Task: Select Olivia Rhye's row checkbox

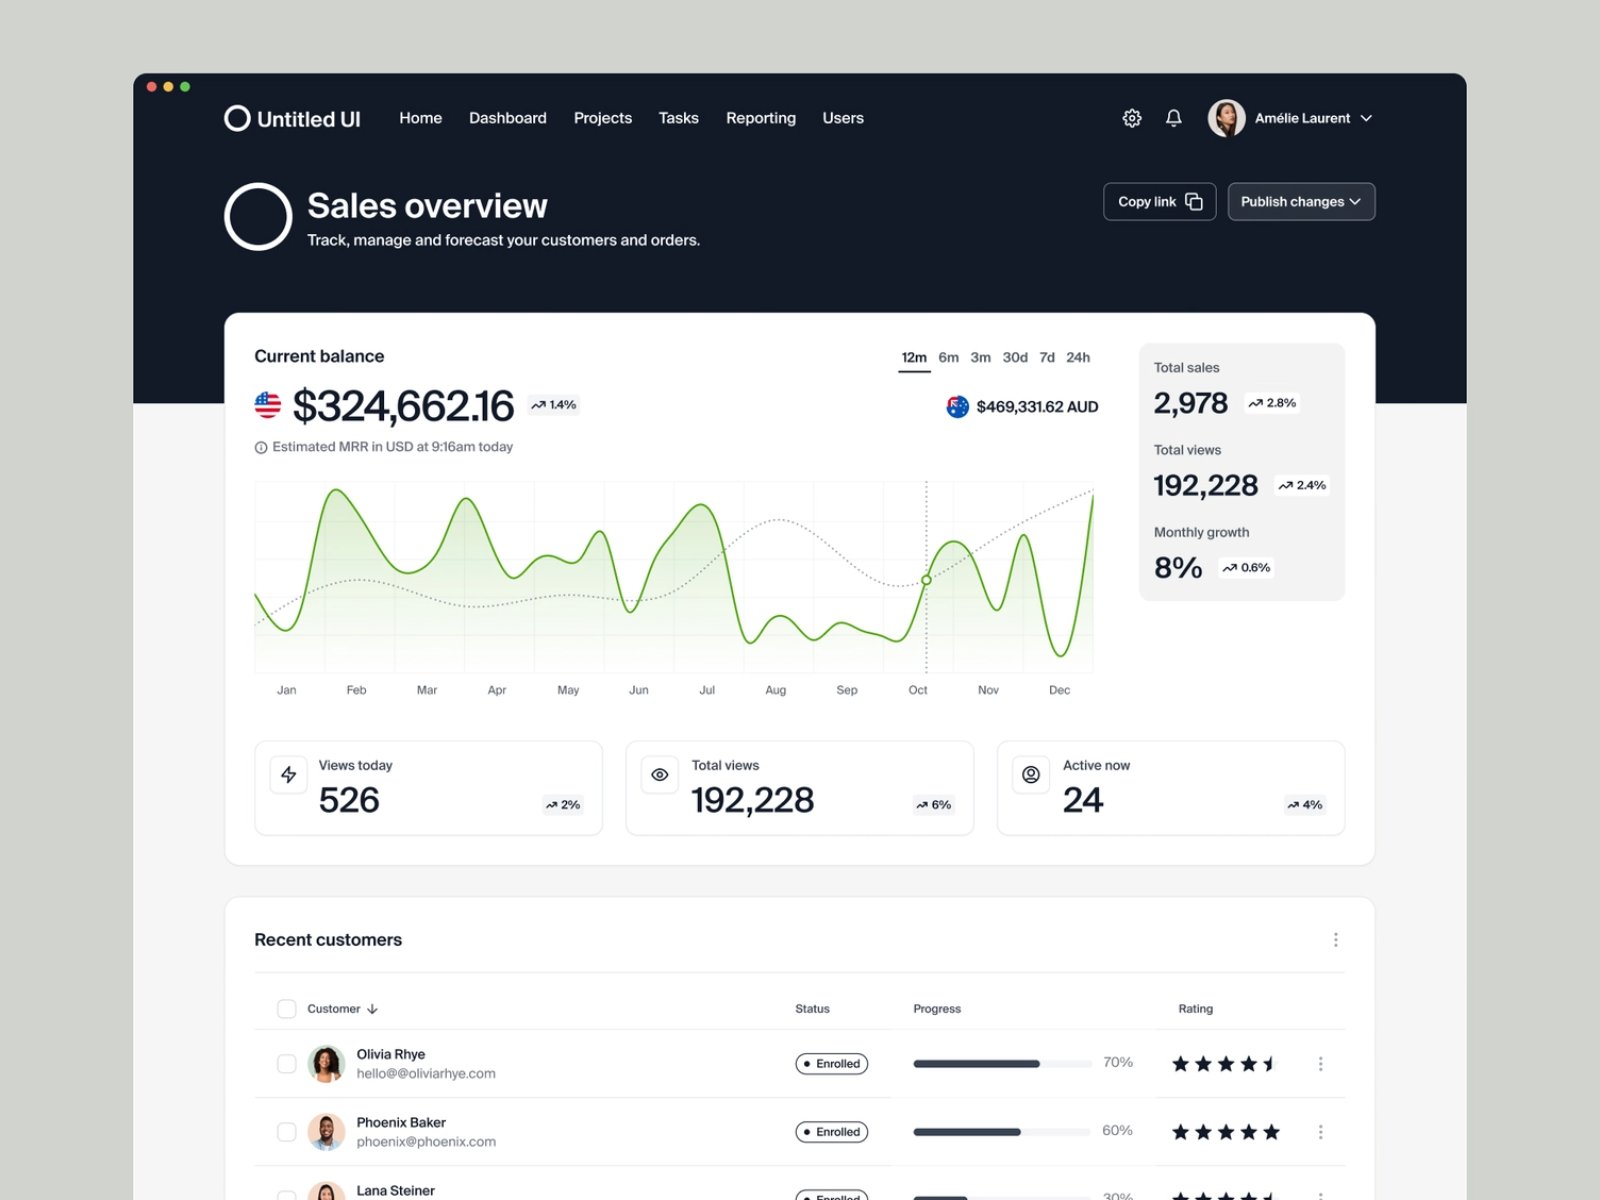Action: (x=287, y=1064)
